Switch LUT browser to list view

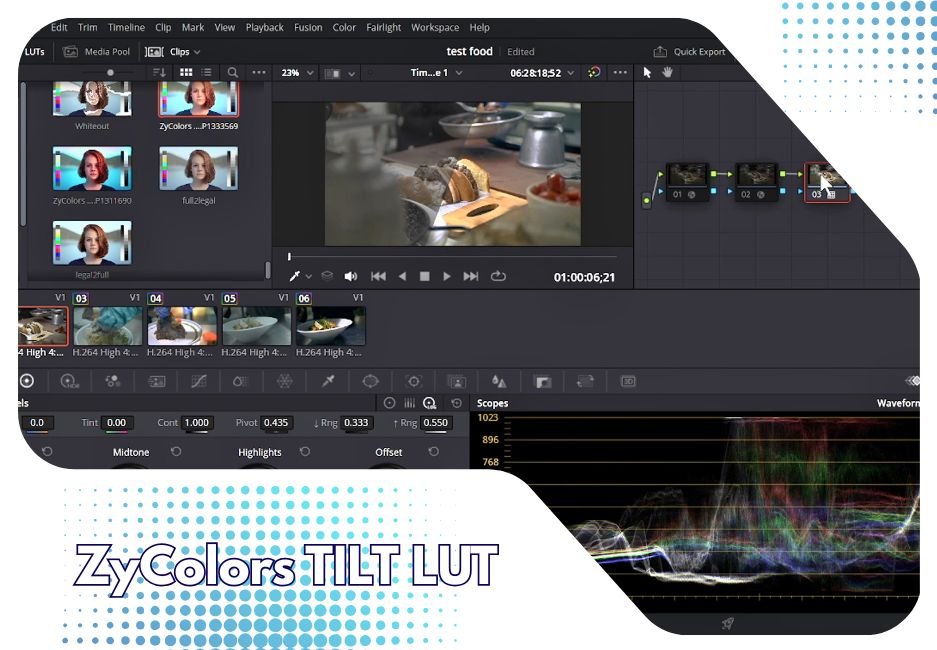pyautogui.click(x=206, y=73)
